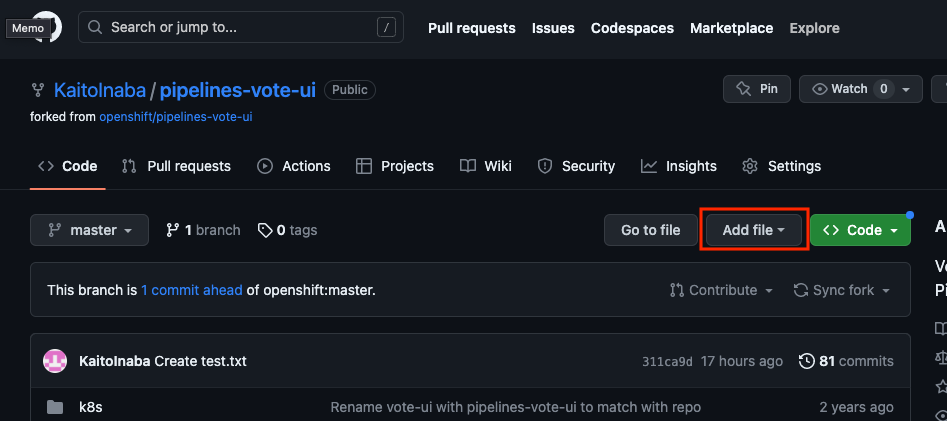Expand the Contribute dropdown
The width and height of the screenshot is (947, 421).
[721, 291]
